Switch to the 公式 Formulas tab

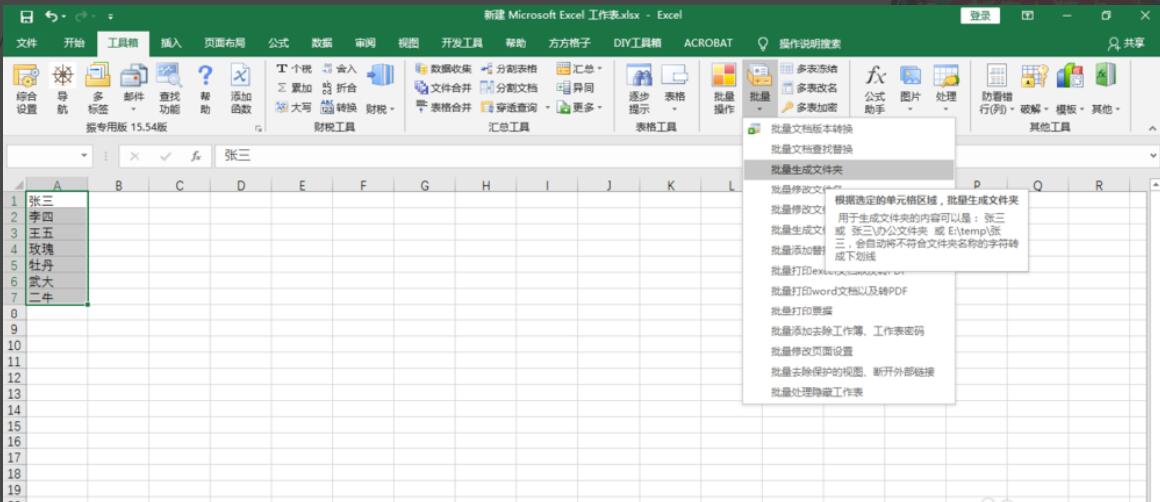point(278,44)
